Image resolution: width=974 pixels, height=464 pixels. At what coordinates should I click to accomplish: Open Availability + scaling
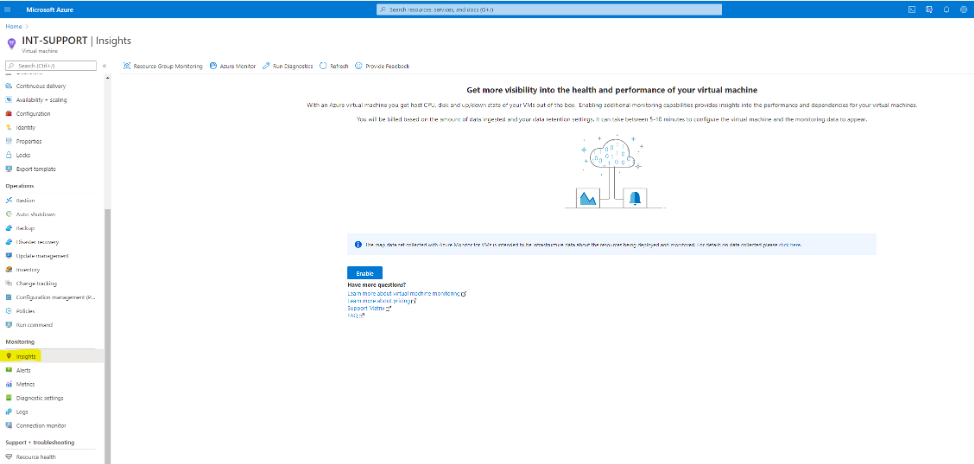click(x=41, y=100)
